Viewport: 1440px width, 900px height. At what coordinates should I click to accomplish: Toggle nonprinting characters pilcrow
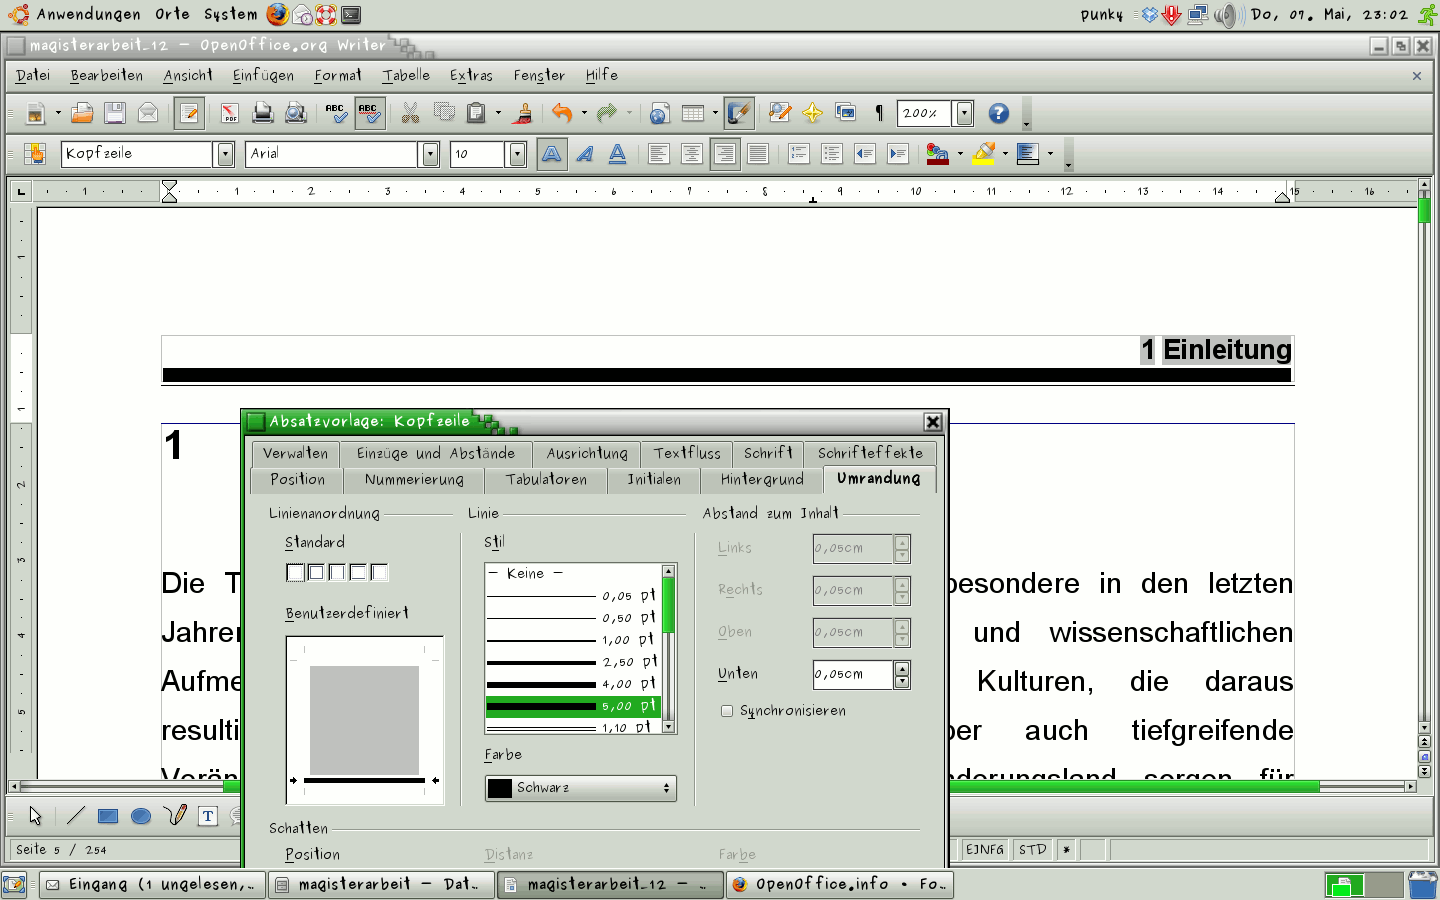click(879, 114)
